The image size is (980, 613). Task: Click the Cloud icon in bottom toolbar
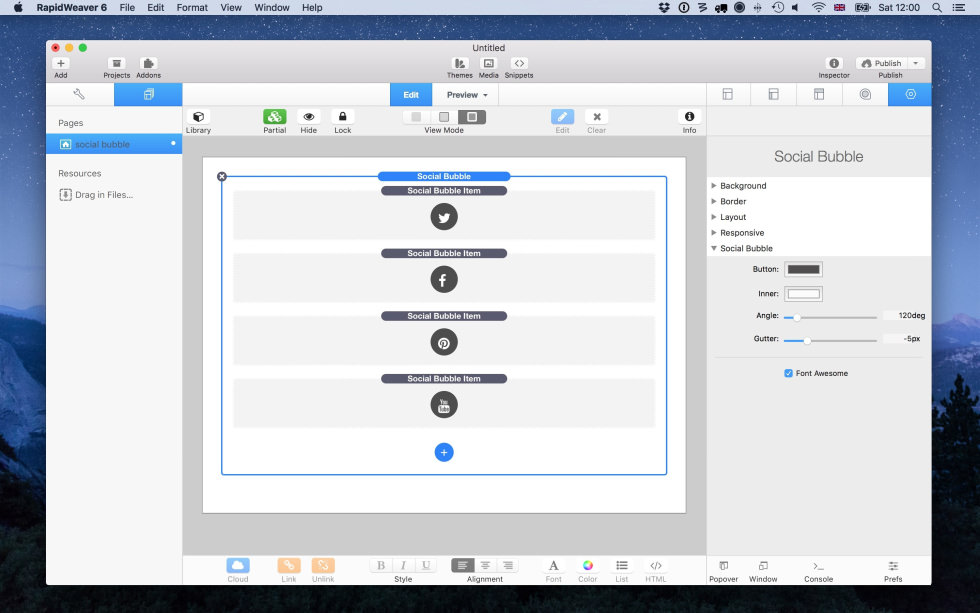pos(238,566)
